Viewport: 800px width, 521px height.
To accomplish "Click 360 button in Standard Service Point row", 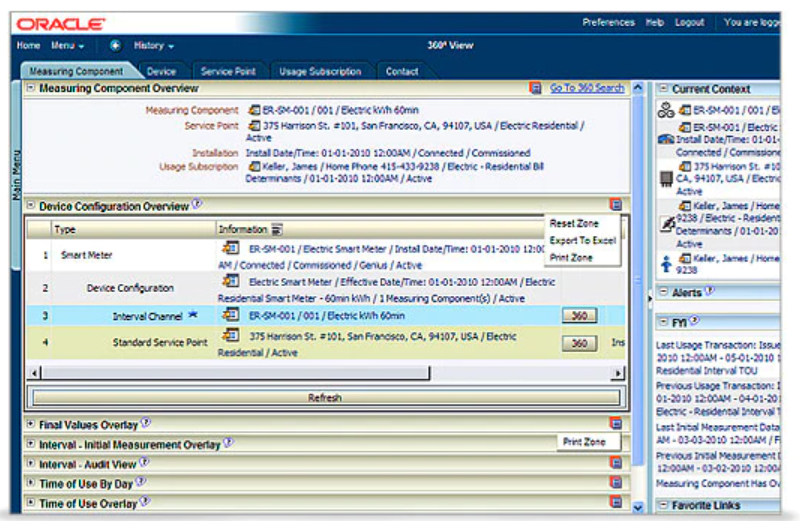I will tap(579, 343).
